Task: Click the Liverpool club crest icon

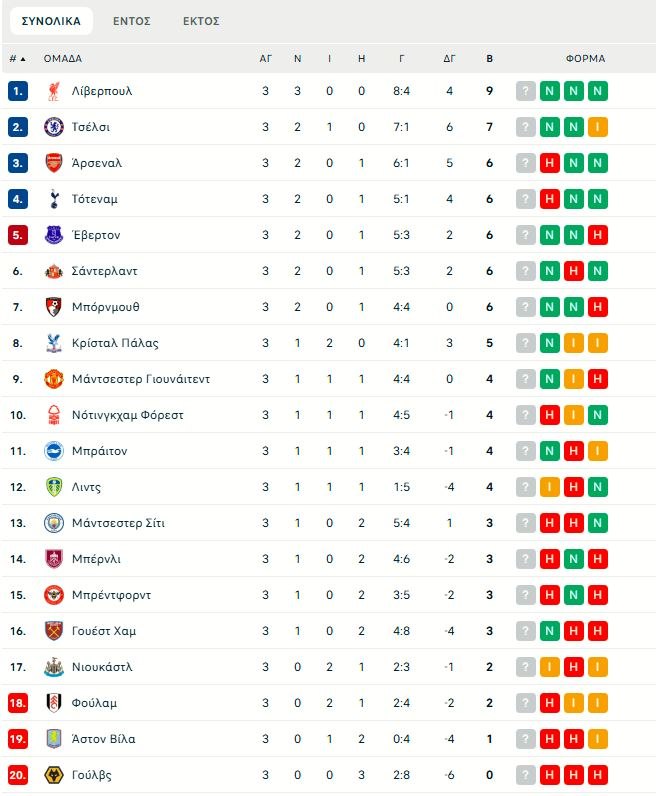Action: (54, 91)
